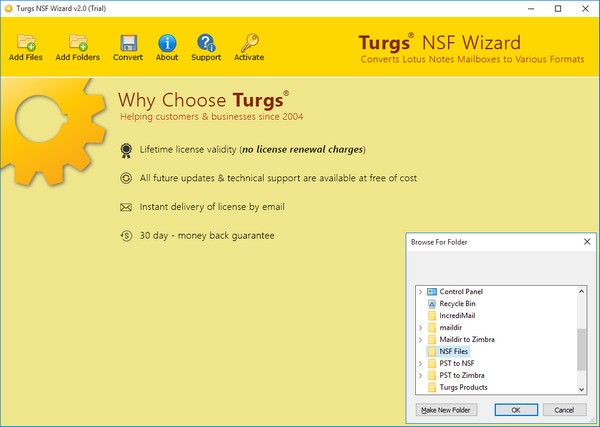
Task: Select the PST to NSF folder
Action: pyautogui.click(x=457, y=363)
